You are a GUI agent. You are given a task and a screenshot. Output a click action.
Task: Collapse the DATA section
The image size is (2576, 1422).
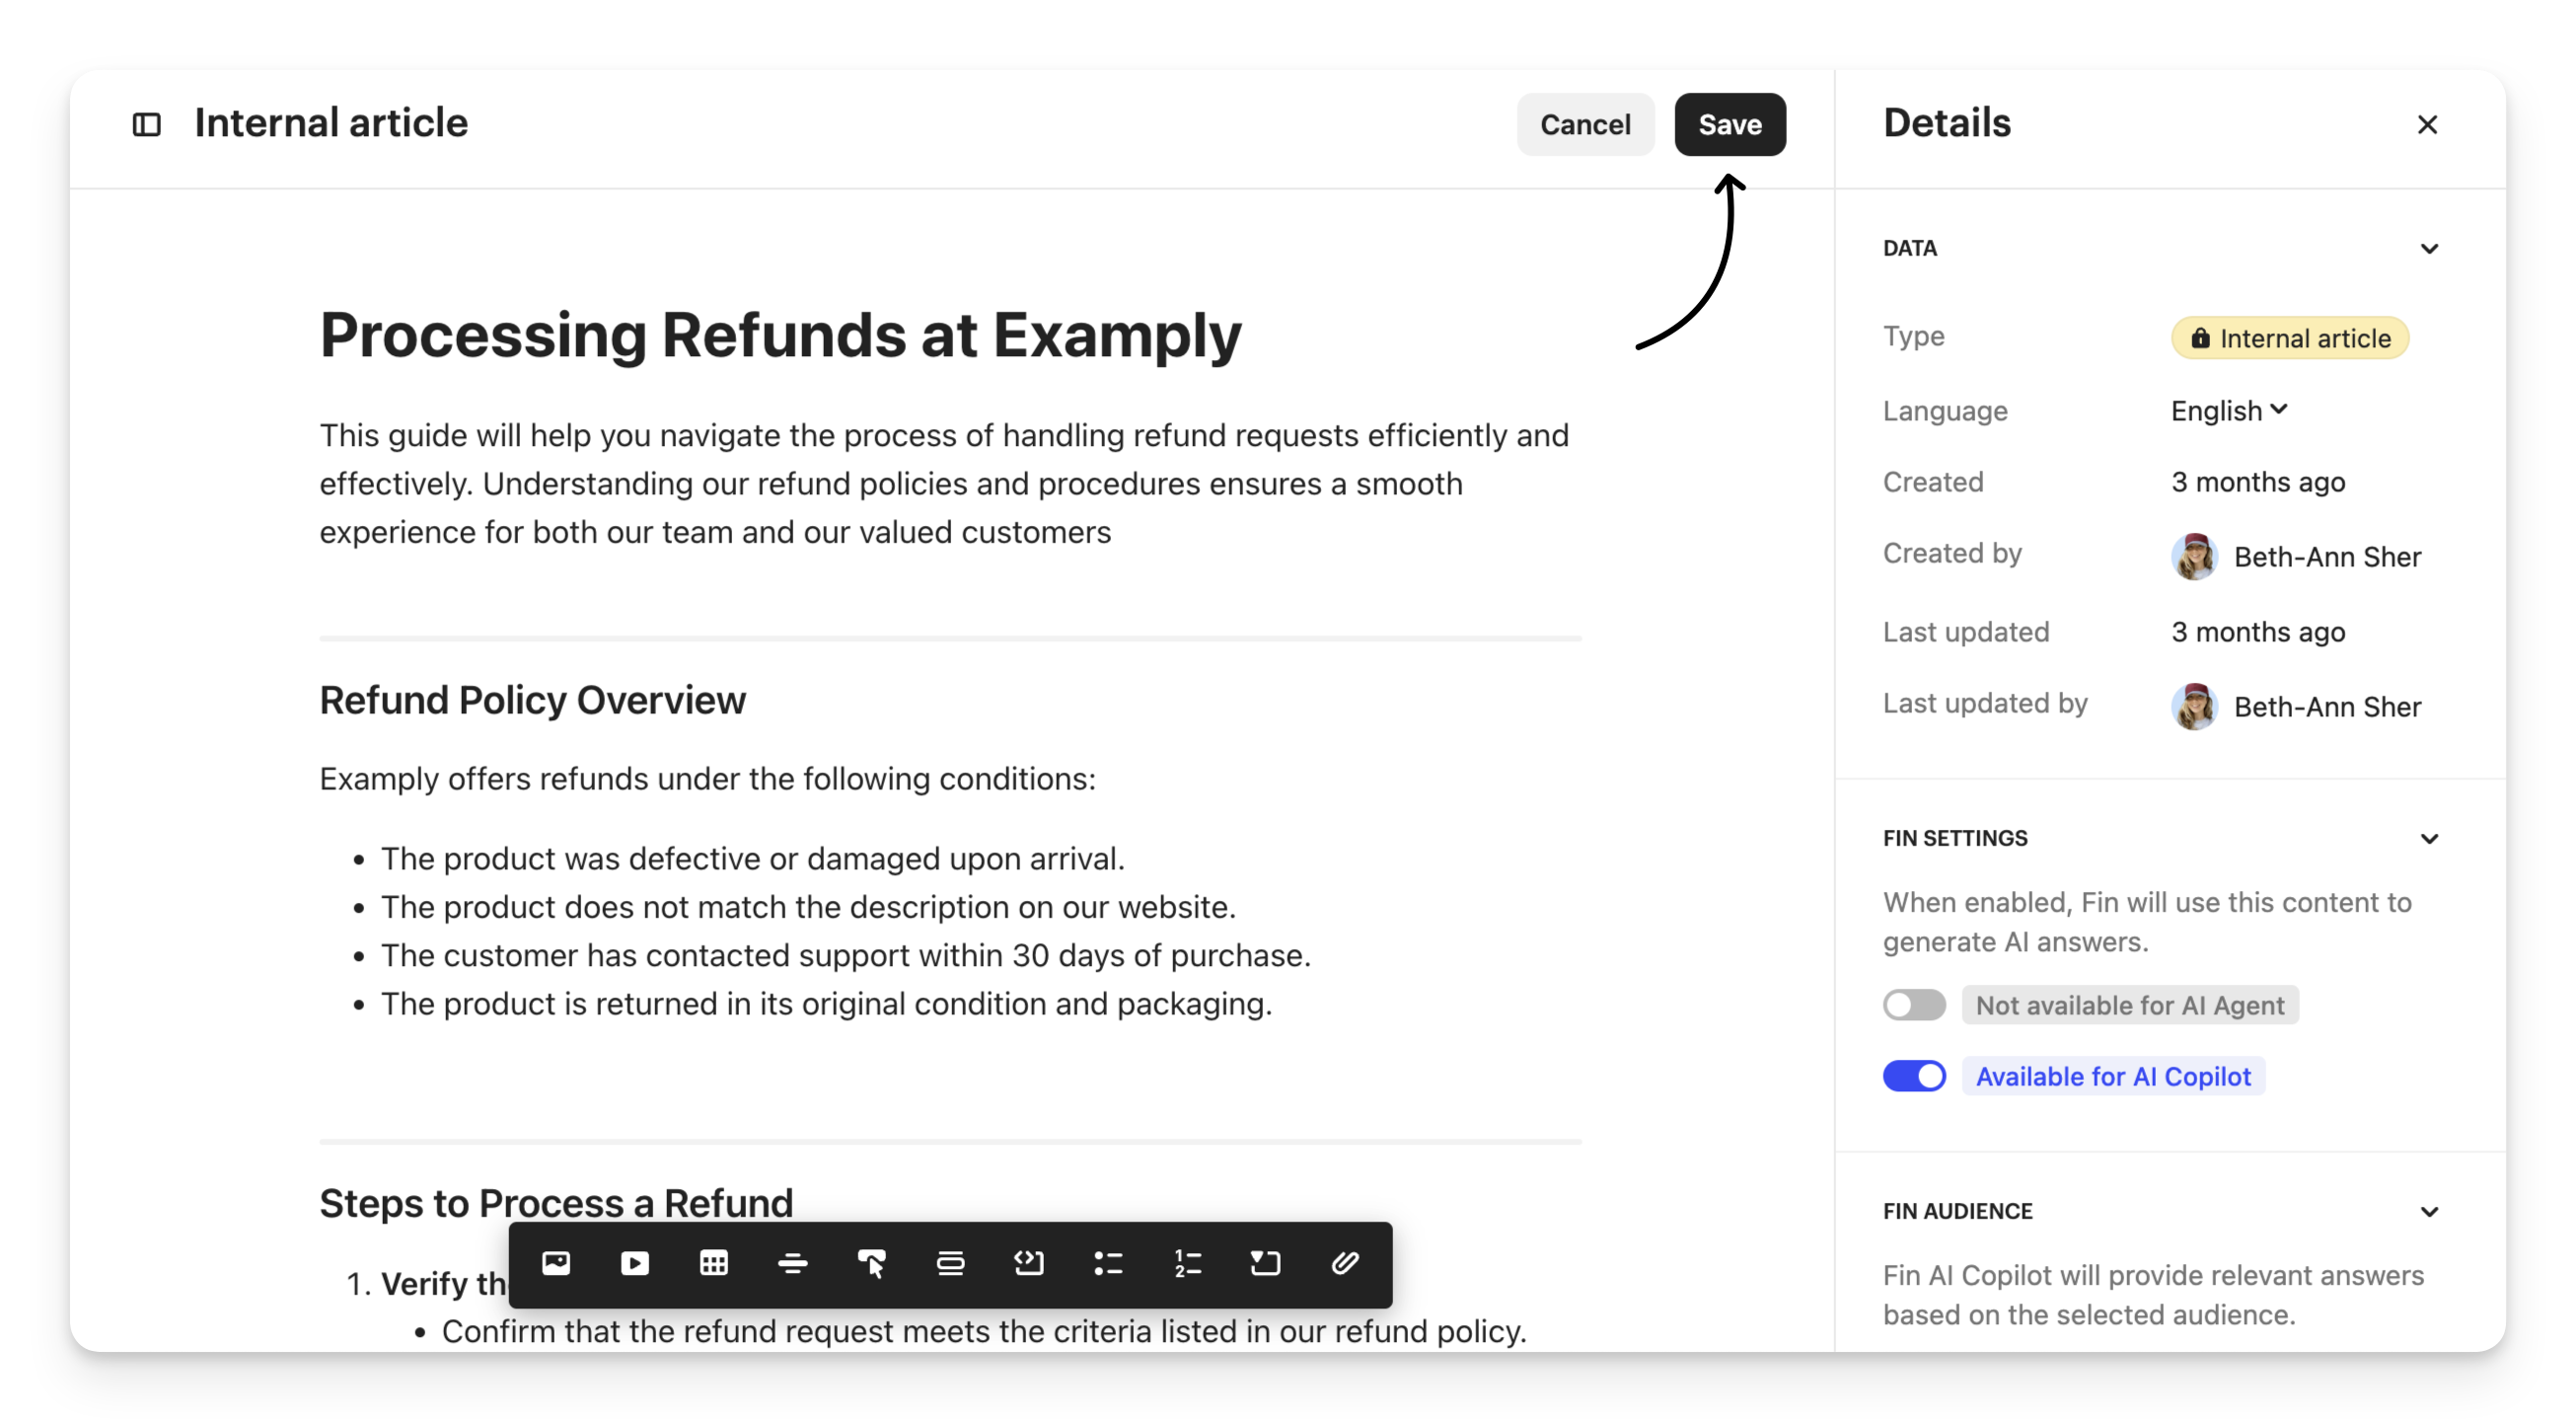pyautogui.click(x=2429, y=249)
